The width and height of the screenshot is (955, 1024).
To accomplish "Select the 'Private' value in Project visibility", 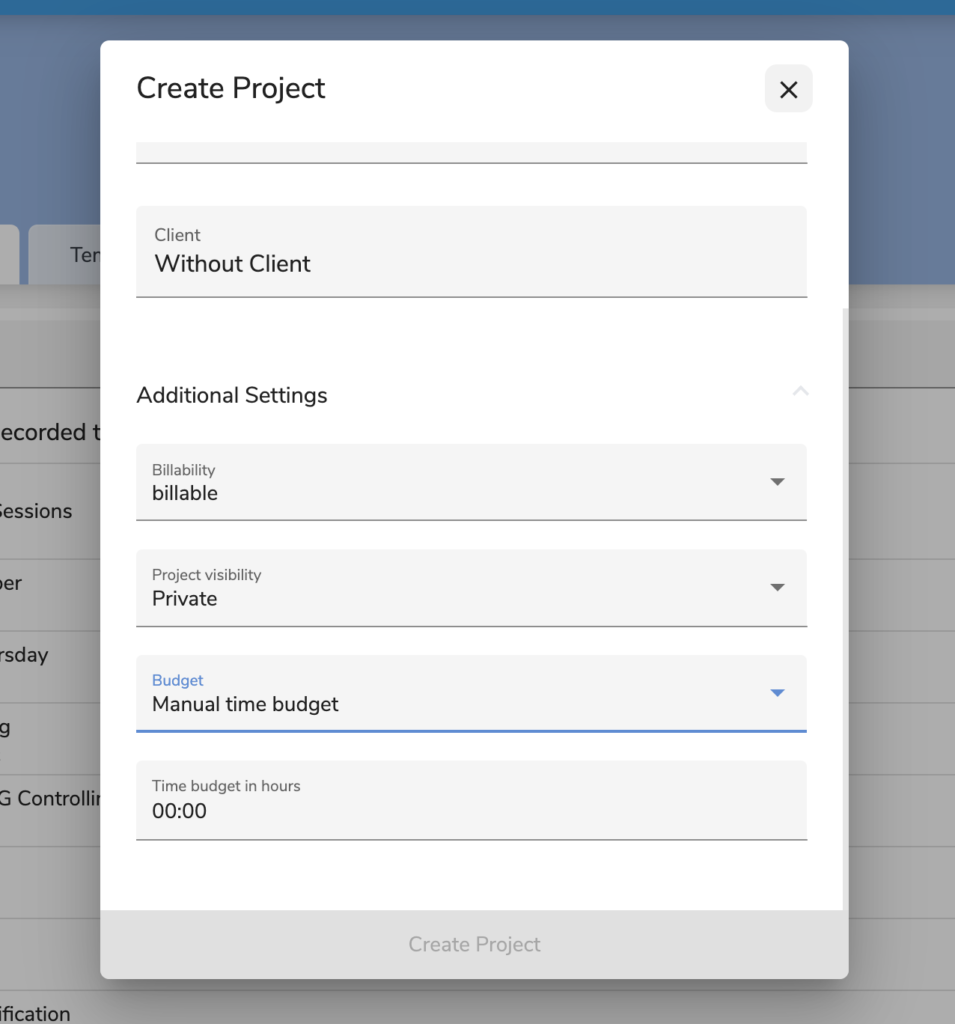I will (185, 599).
